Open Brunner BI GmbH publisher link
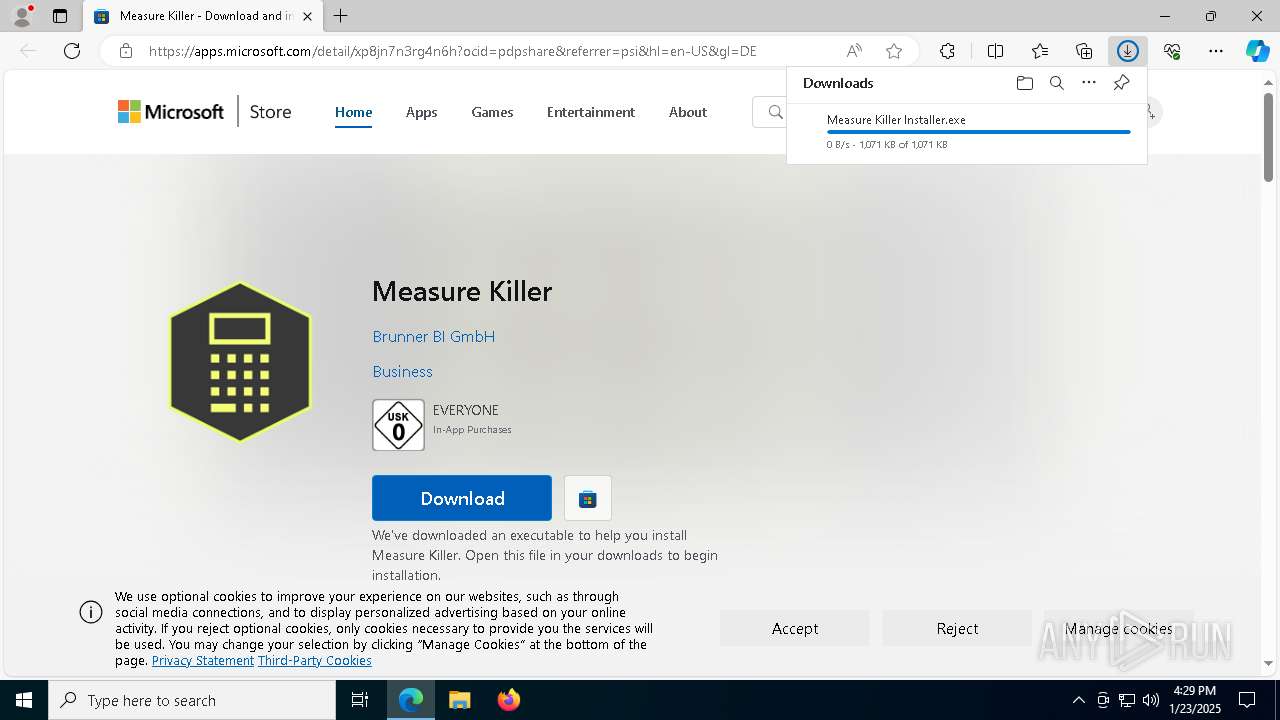The height and width of the screenshot is (720, 1280). [433, 337]
